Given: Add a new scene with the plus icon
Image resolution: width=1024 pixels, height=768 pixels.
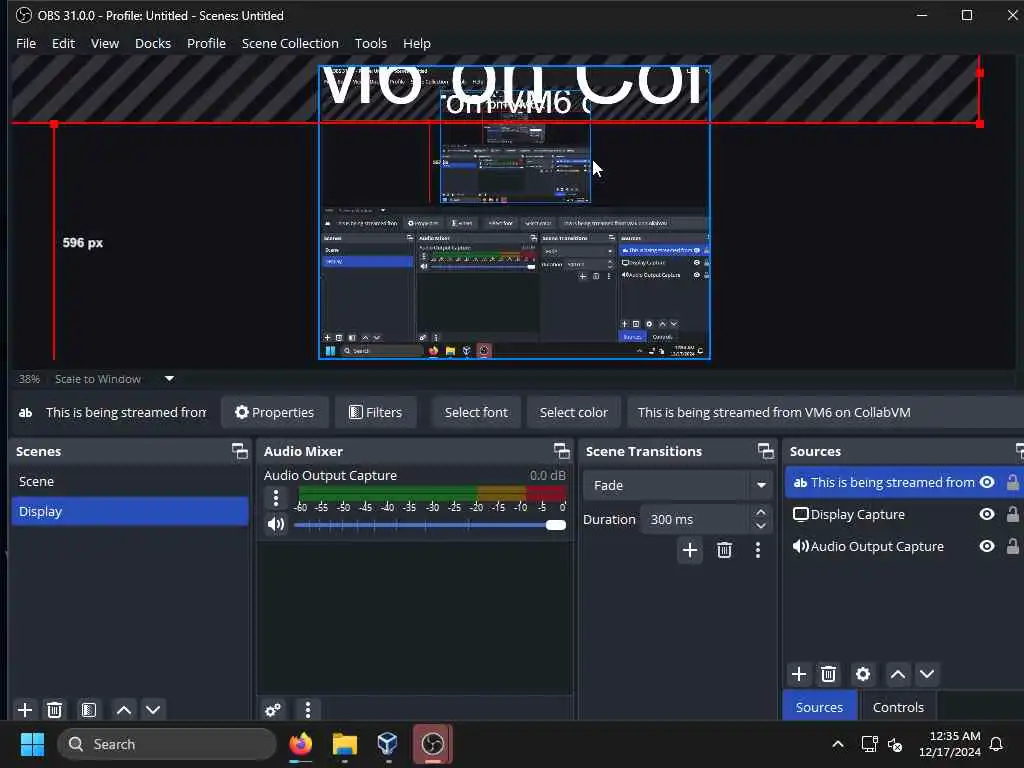Looking at the screenshot, I should 25,709.
